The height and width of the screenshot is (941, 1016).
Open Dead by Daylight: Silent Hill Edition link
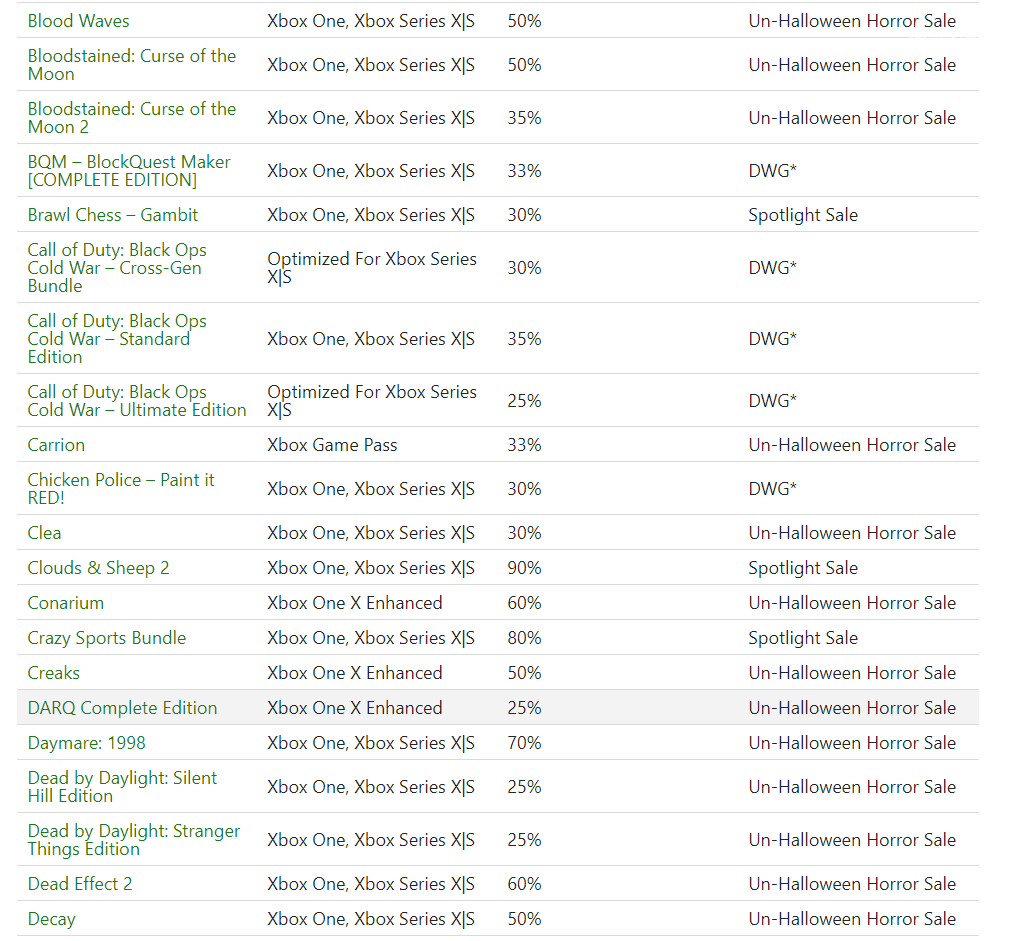pos(122,787)
